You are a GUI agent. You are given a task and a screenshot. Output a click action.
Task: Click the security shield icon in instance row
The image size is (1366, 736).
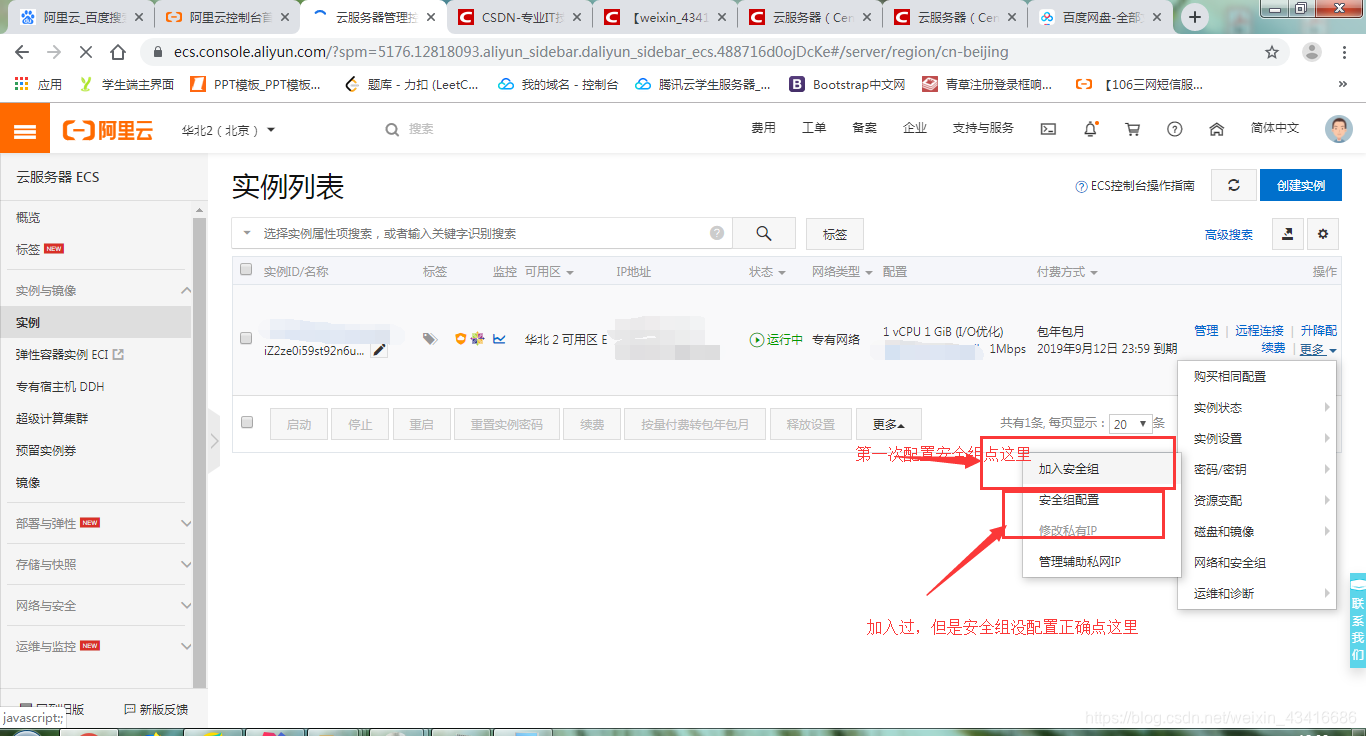click(461, 339)
